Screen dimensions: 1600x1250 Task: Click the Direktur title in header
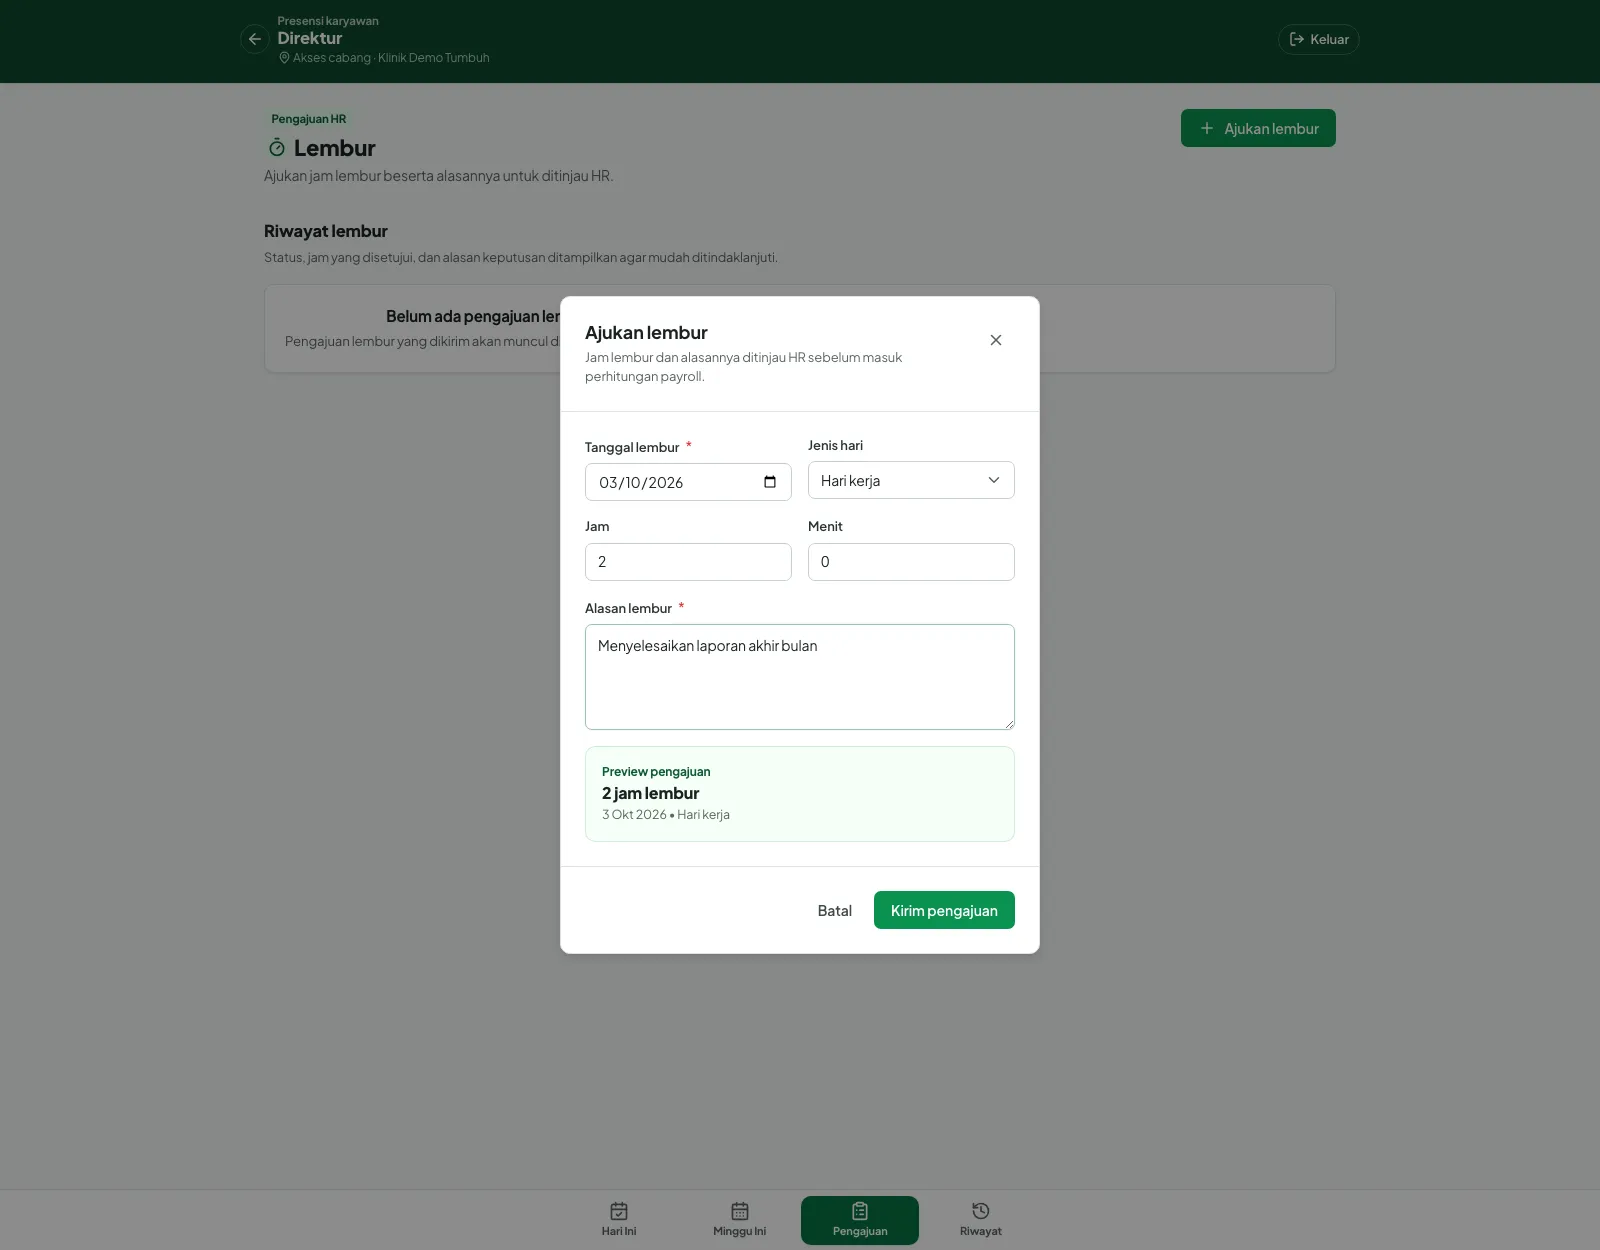point(310,38)
